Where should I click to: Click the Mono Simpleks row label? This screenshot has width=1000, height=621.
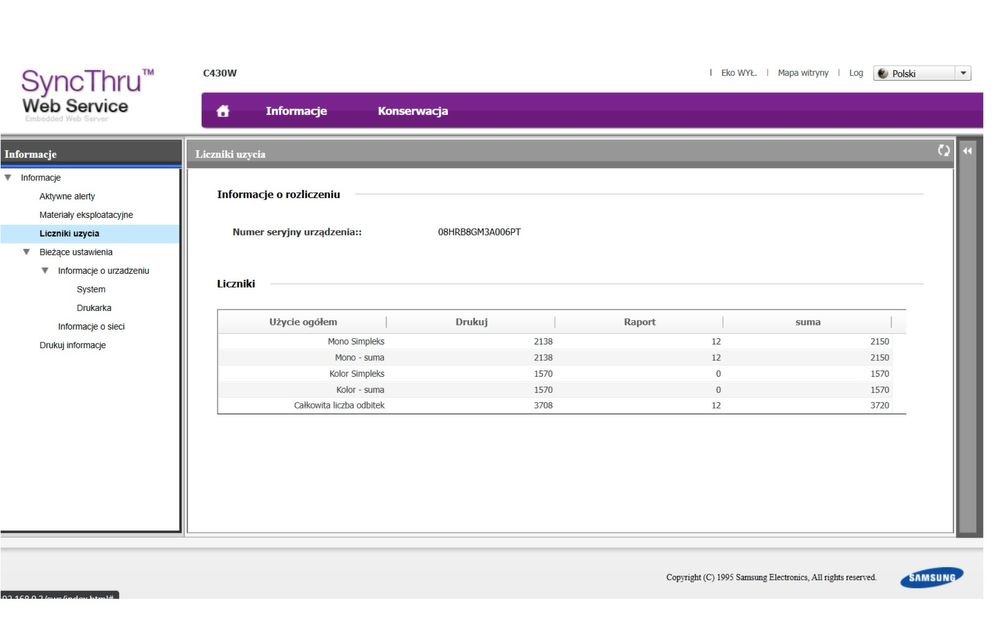[x=356, y=342]
